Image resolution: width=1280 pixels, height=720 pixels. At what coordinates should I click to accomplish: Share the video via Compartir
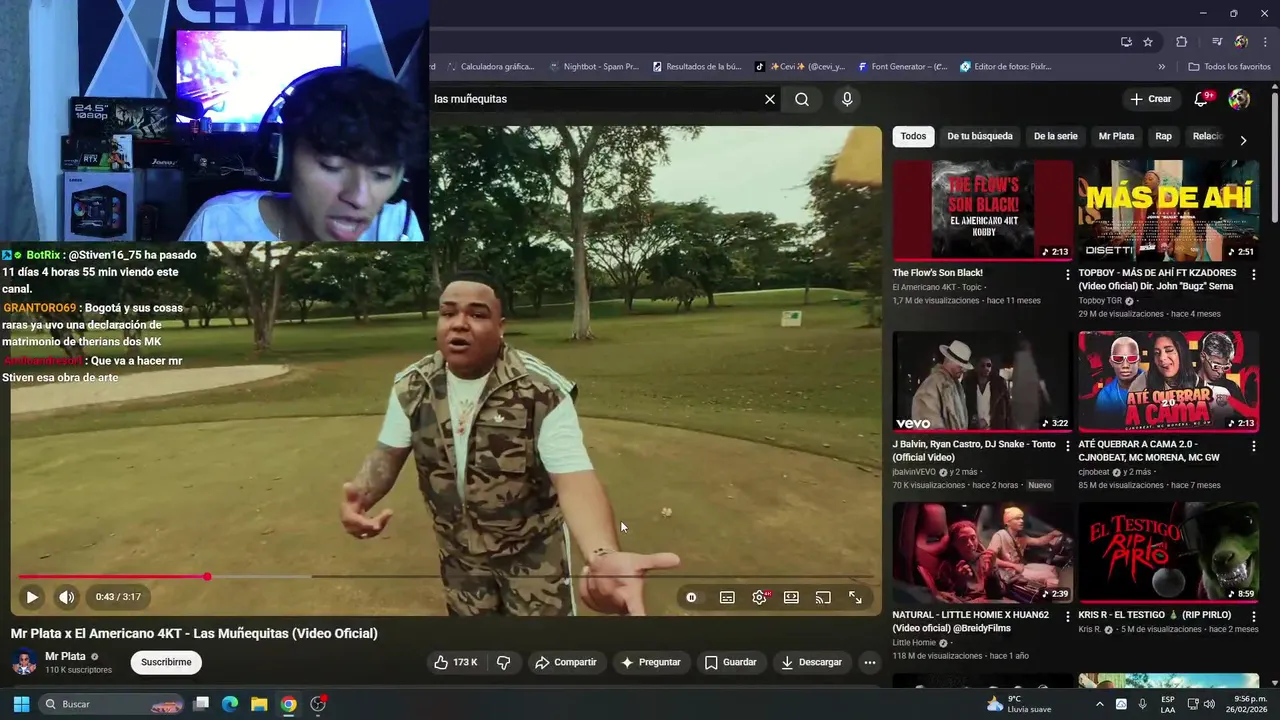click(566, 662)
